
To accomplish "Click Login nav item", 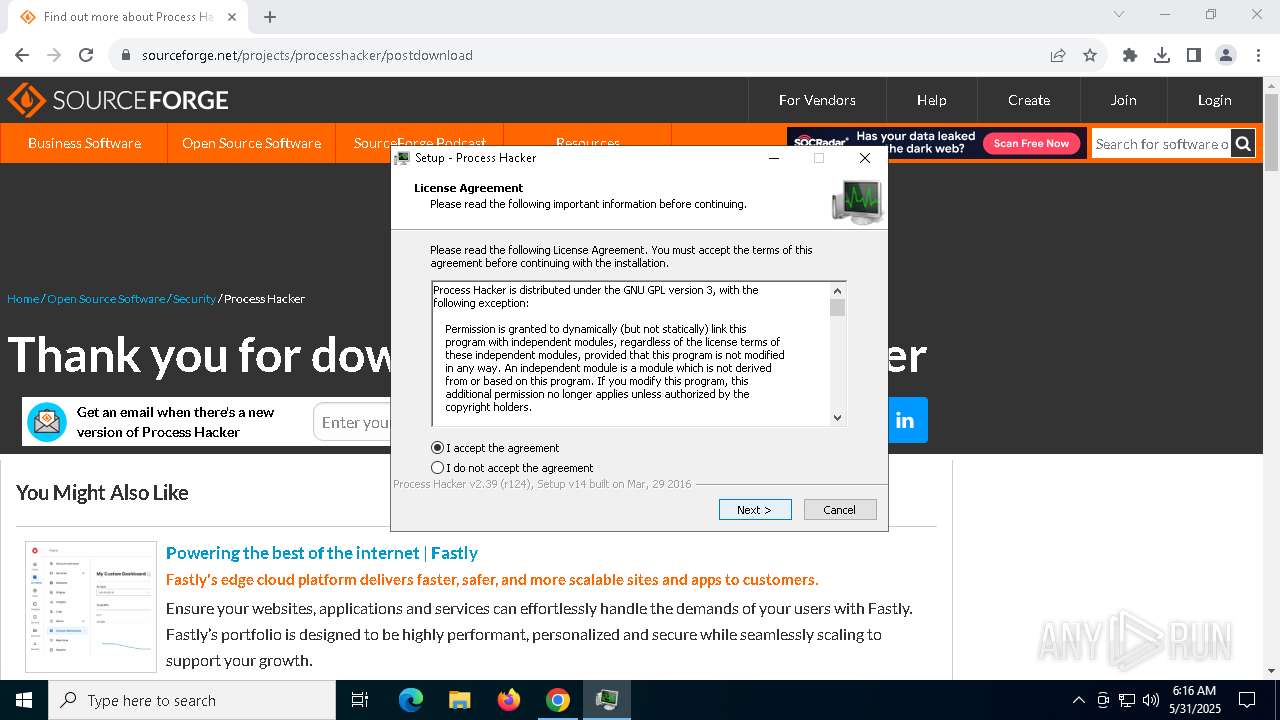I will [x=1214, y=100].
